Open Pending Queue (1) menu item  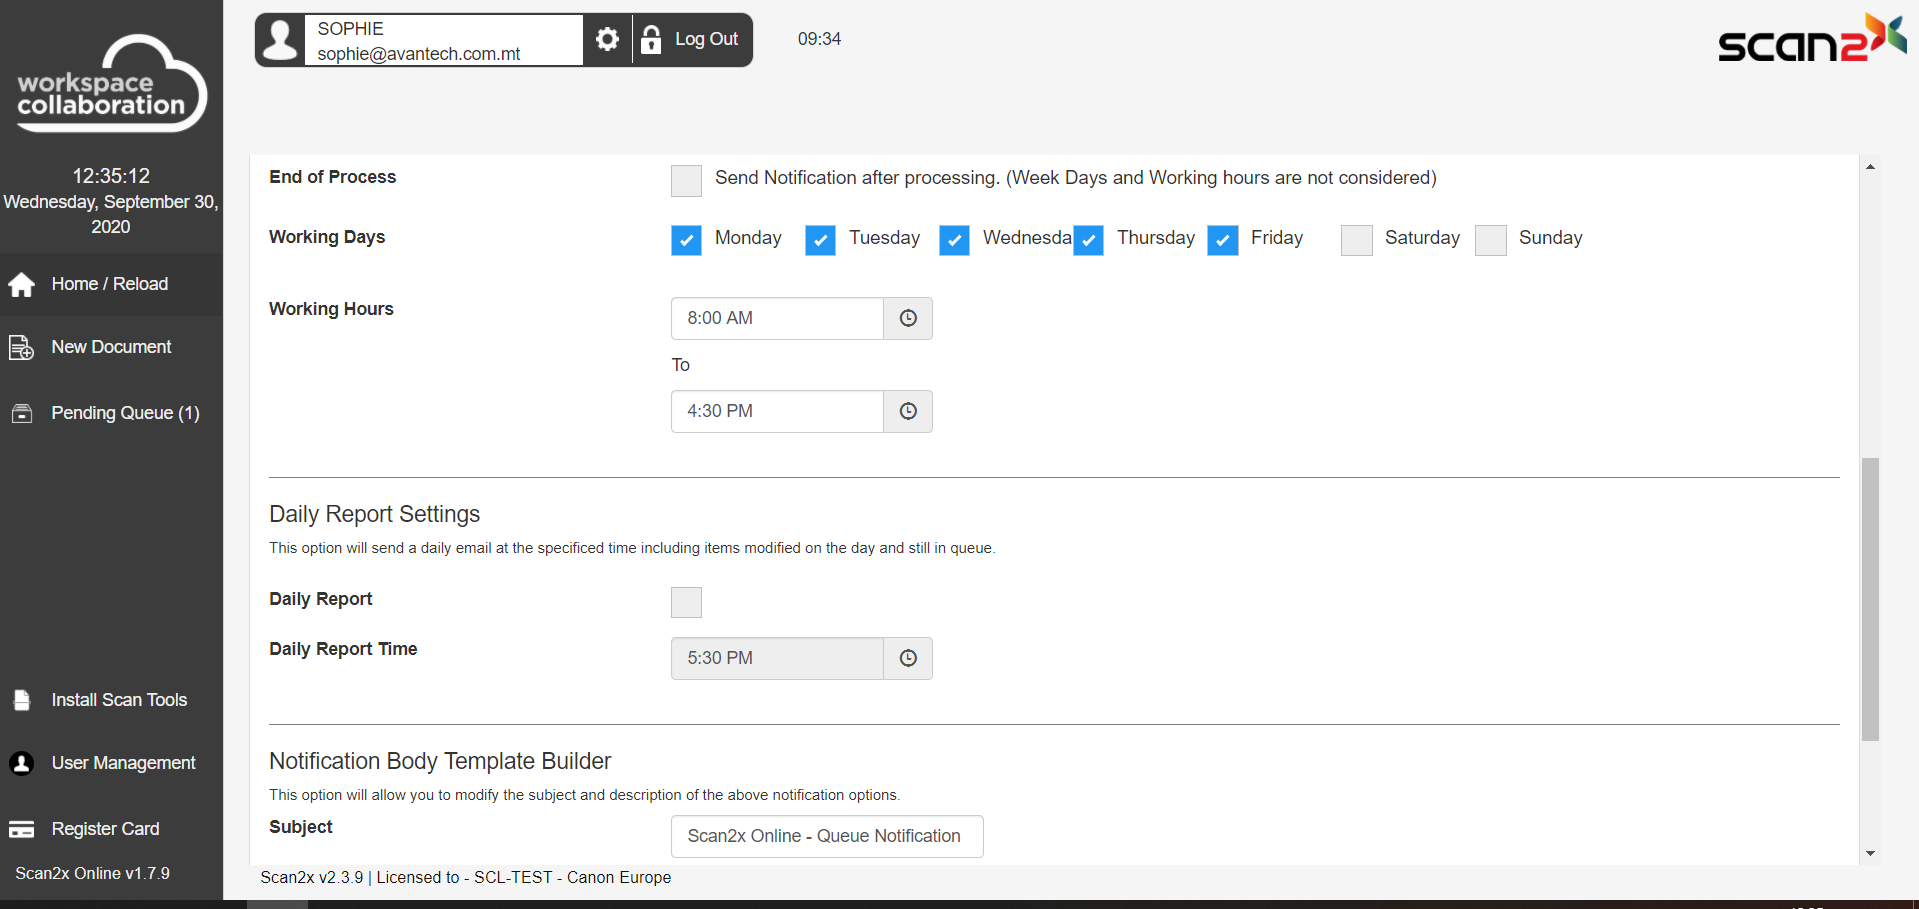[x=125, y=413]
